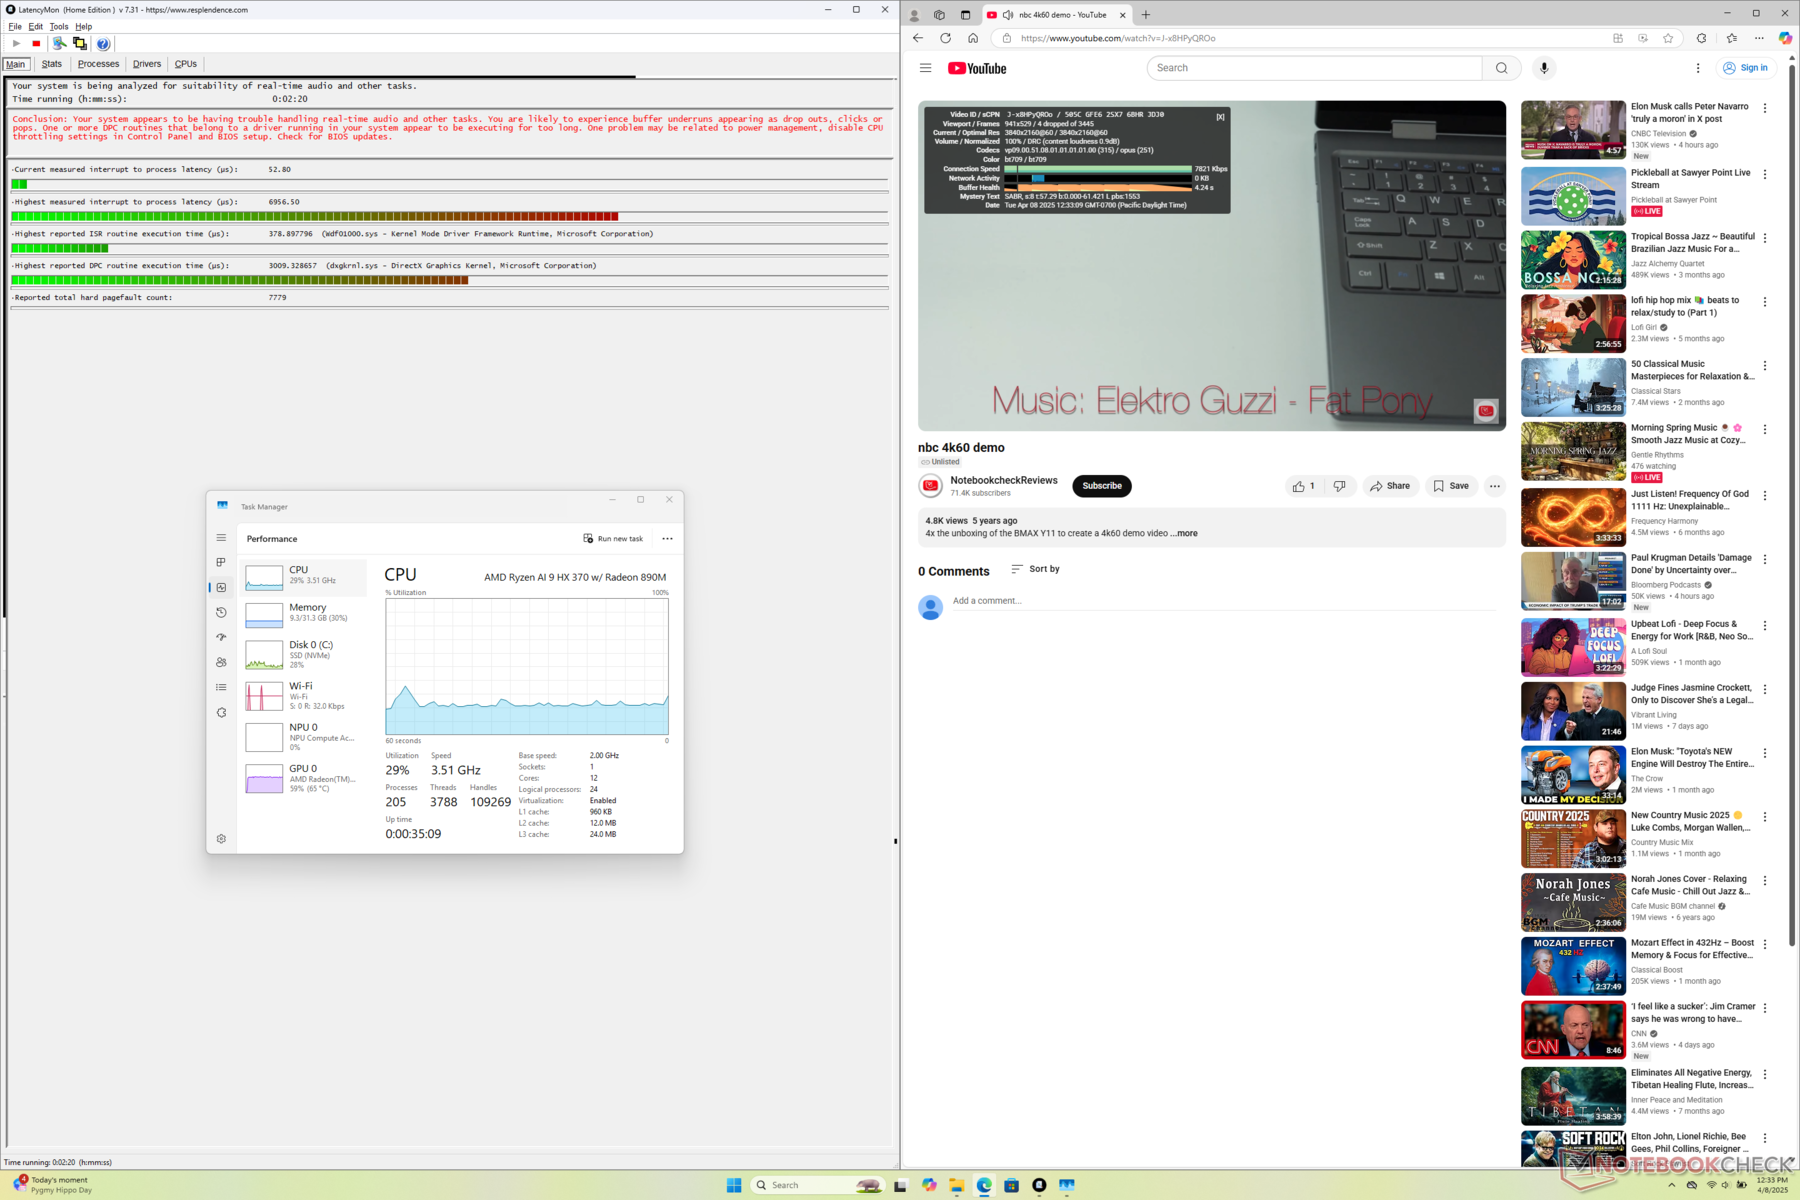
Task: Save the video to a playlist
Action: 1451,486
